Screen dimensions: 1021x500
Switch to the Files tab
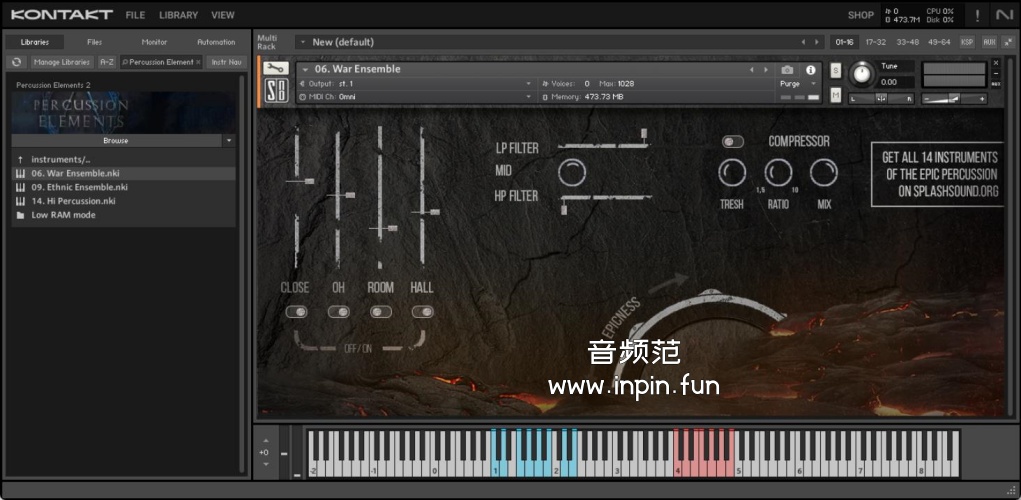click(95, 42)
